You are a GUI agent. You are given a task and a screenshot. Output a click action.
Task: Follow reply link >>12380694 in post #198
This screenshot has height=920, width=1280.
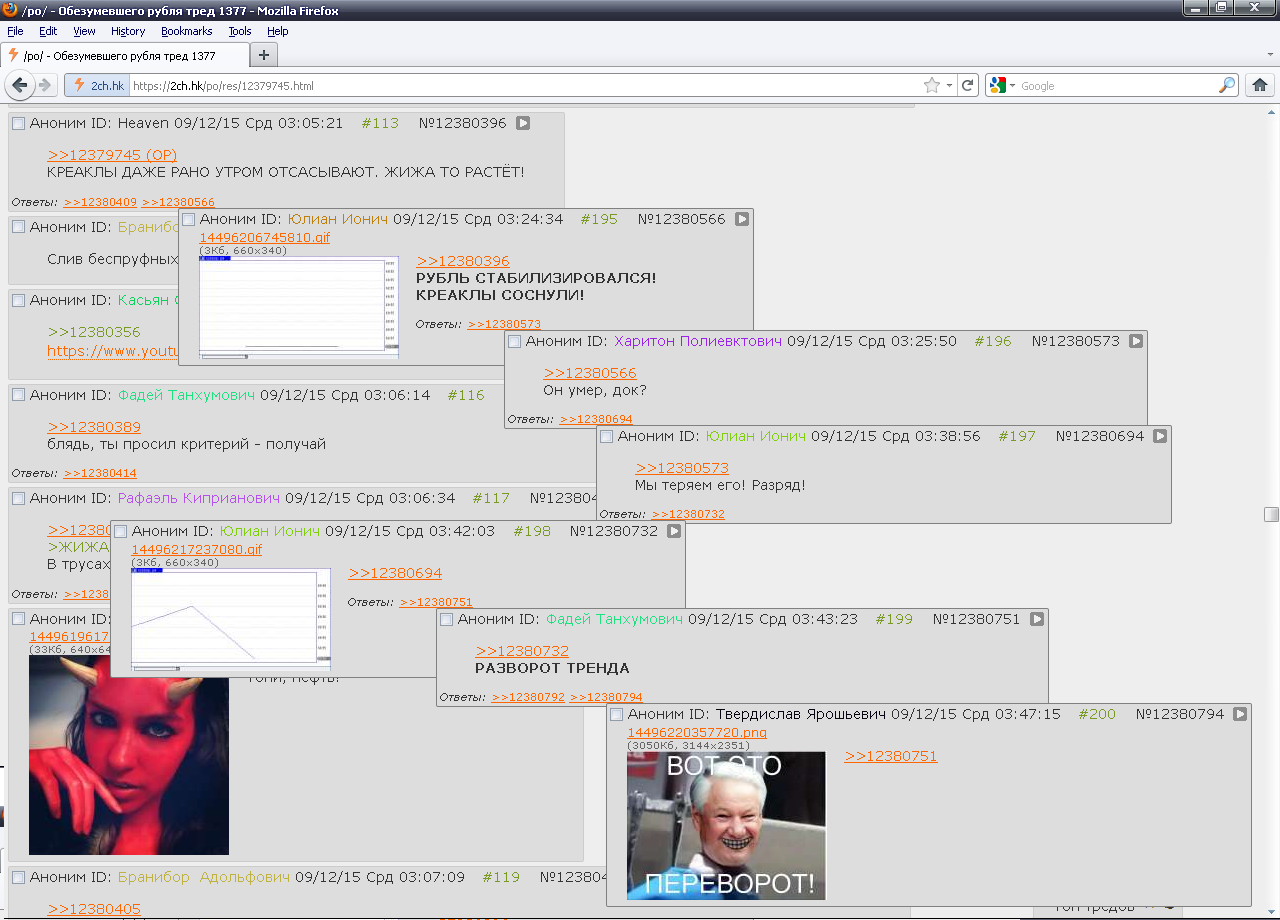point(395,573)
